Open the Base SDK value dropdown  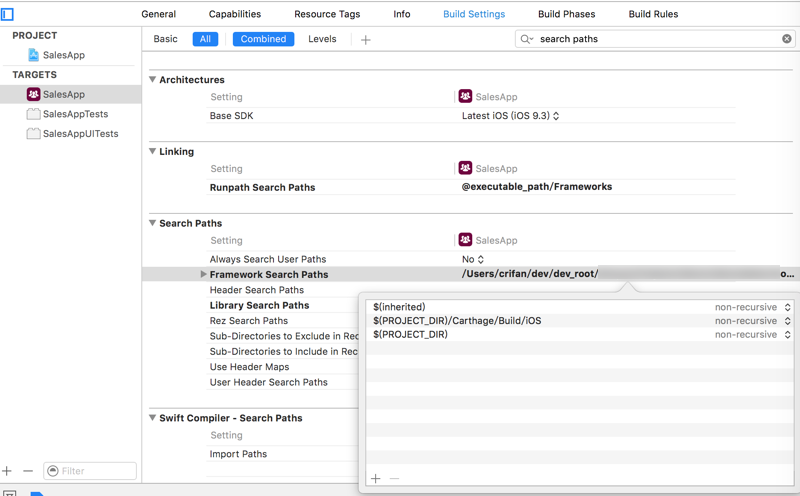[x=510, y=116]
